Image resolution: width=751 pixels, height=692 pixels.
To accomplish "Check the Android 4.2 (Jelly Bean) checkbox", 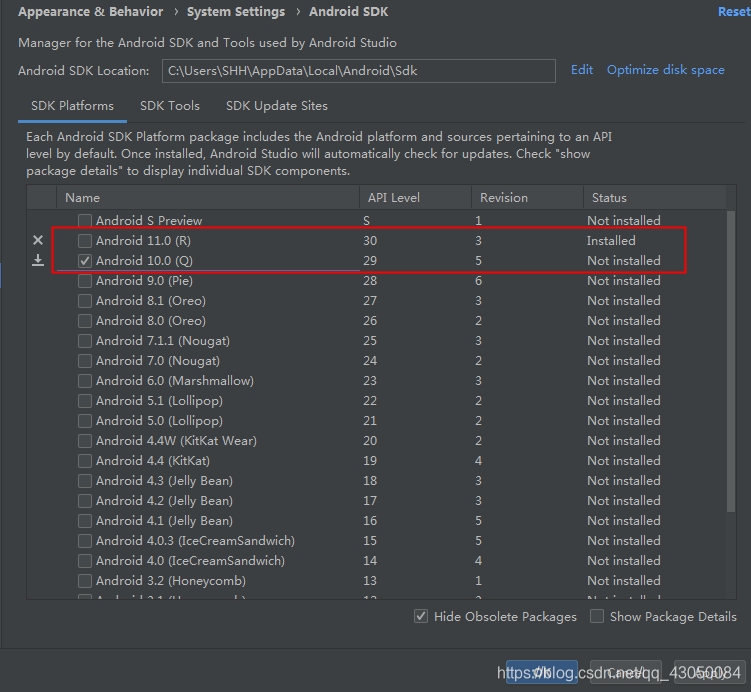I will 85,500.
